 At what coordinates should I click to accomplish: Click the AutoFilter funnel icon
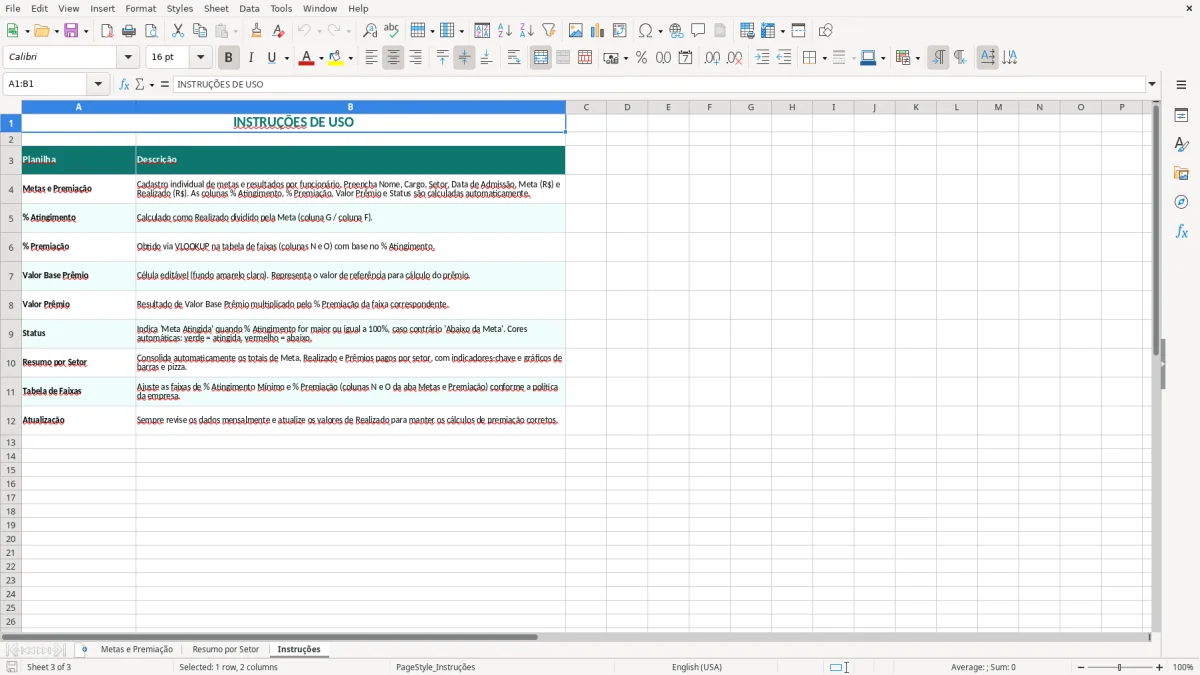pyautogui.click(x=549, y=31)
